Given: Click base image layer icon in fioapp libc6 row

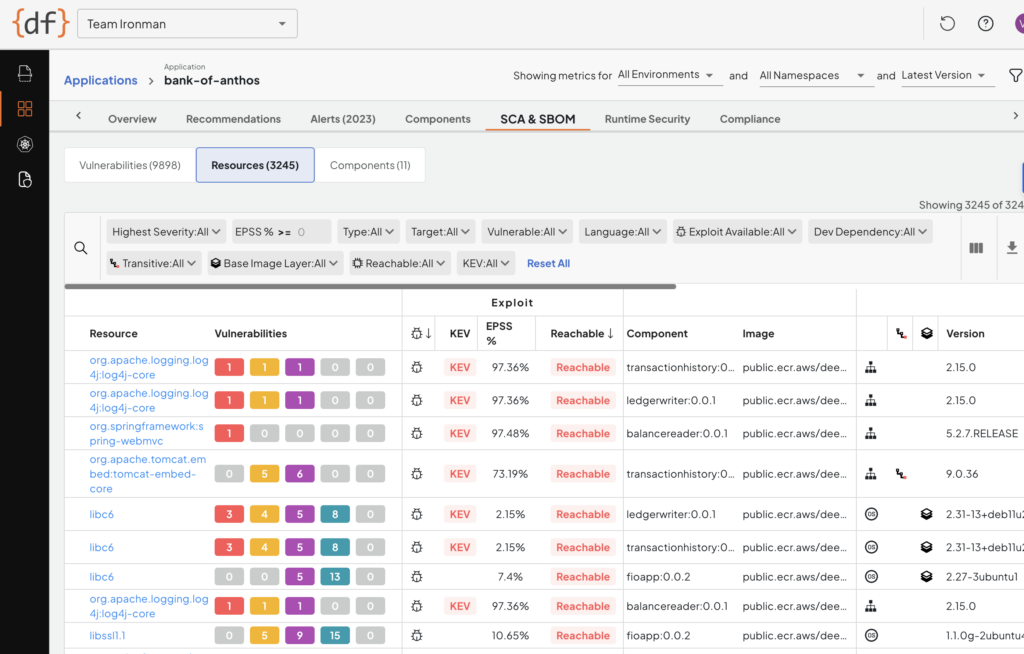Looking at the screenshot, I should pos(927,577).
